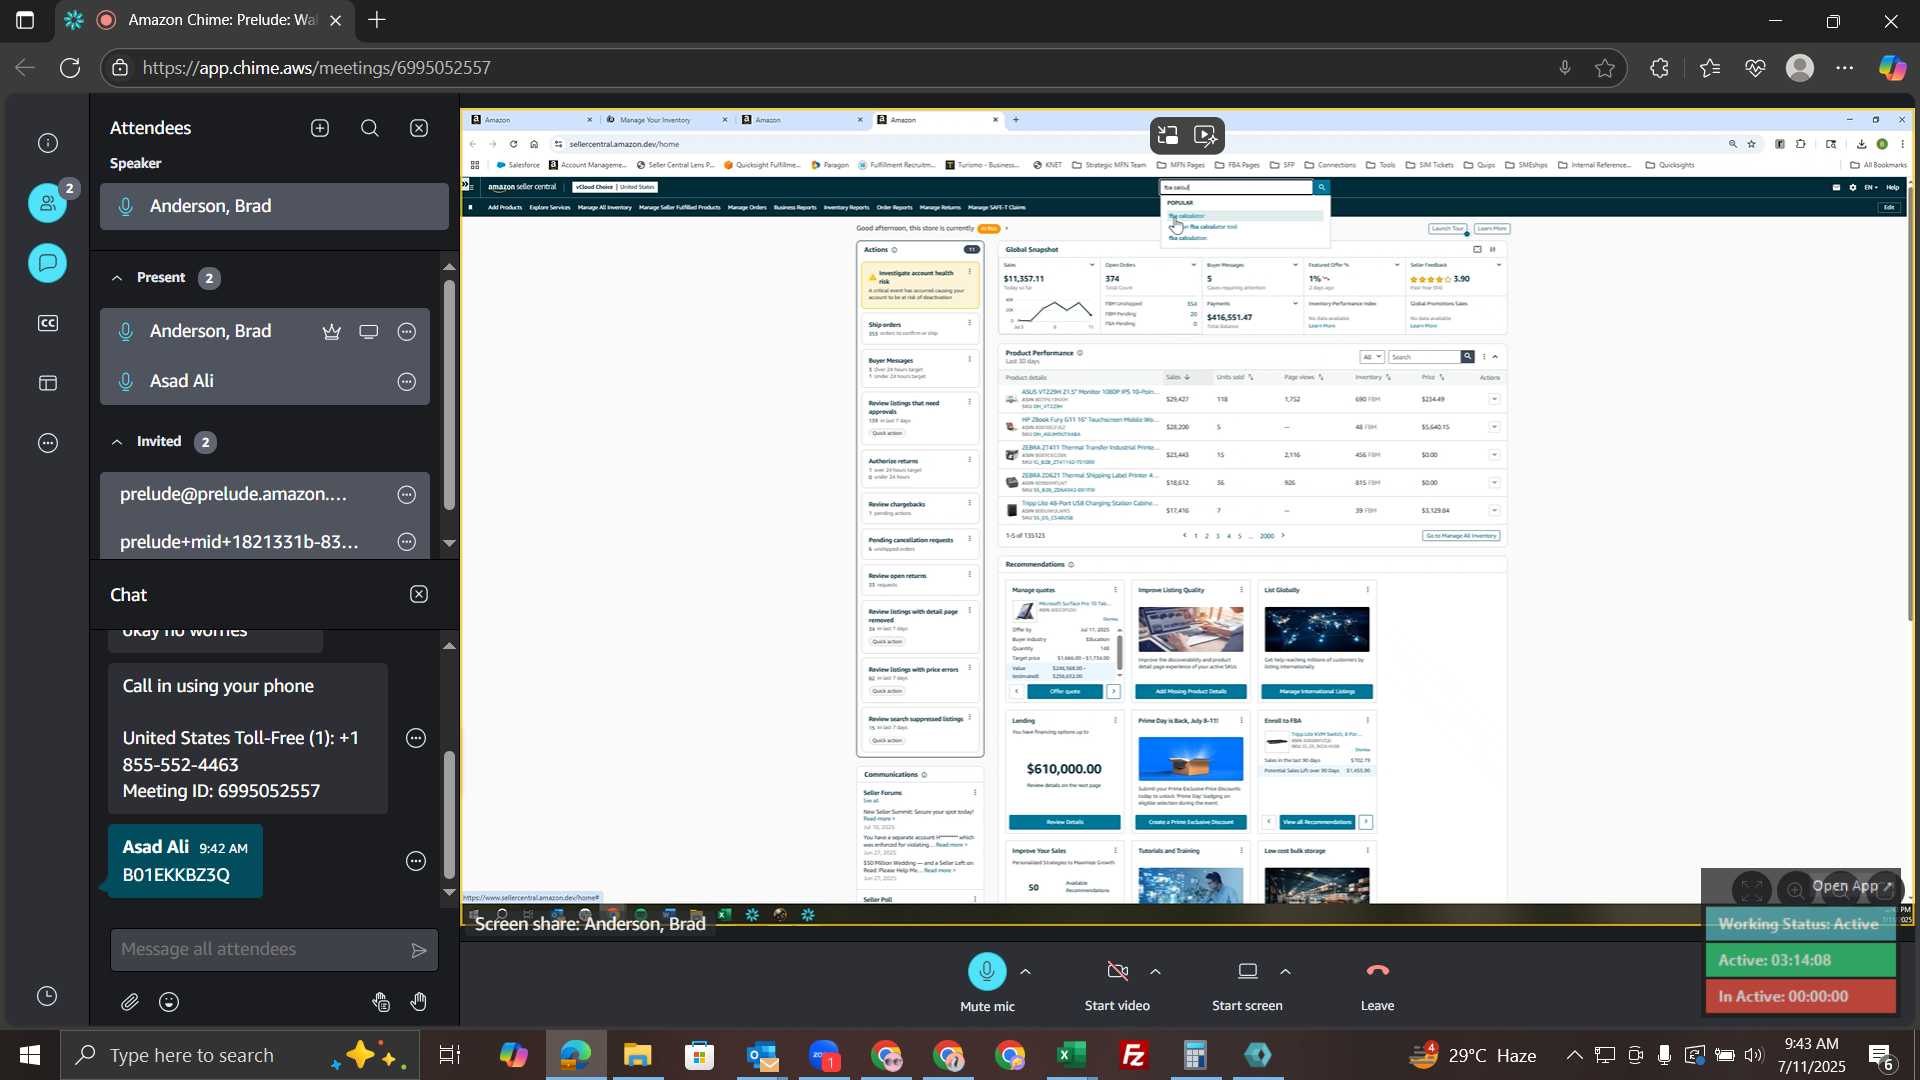
Task: Open Outlook from the taskbar
Action: pyautogui.click(x=761, y=1055)
